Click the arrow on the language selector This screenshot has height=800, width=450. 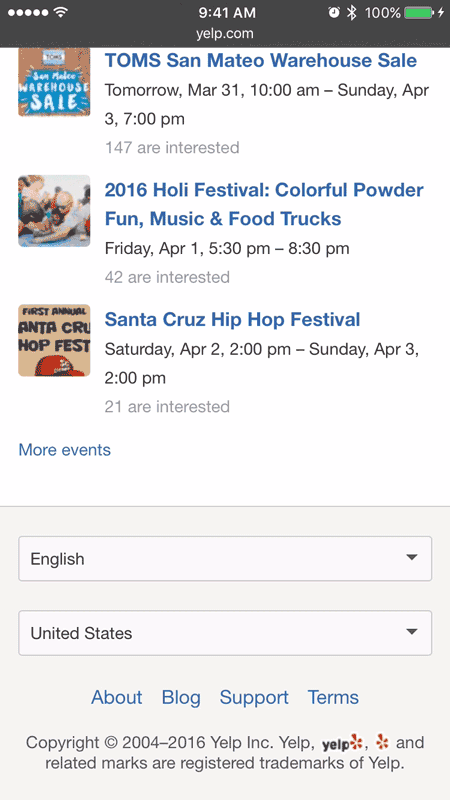click(x=412, y=558)
